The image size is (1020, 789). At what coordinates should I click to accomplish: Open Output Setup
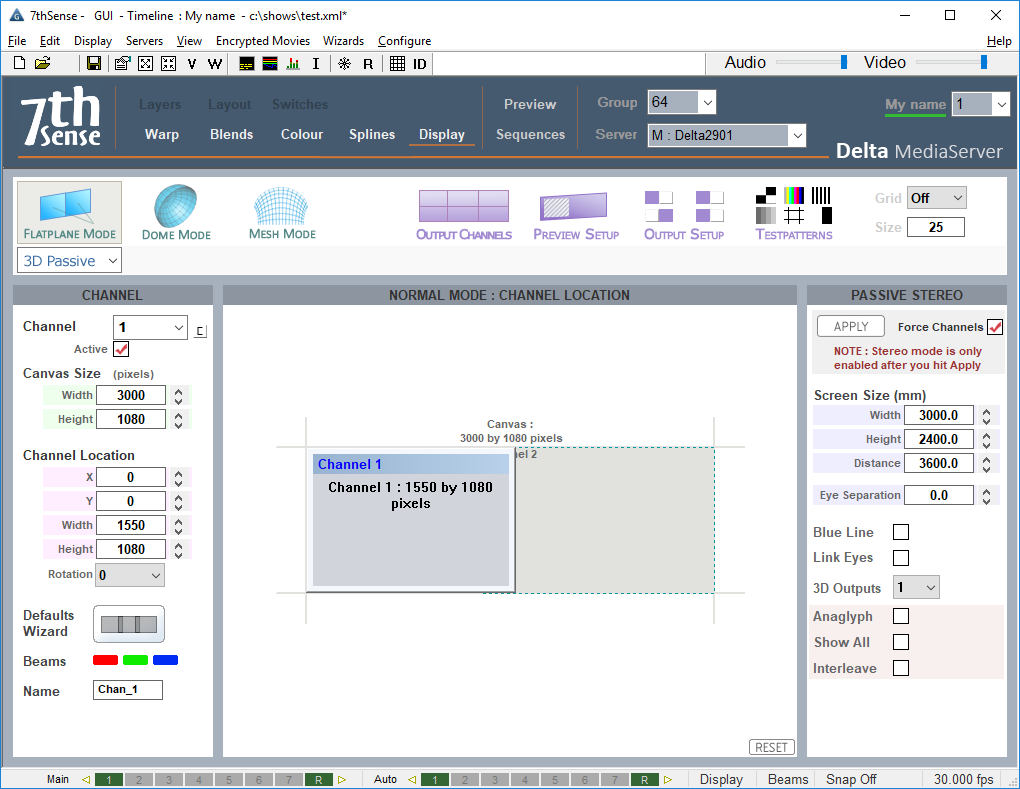click(684, 215)
